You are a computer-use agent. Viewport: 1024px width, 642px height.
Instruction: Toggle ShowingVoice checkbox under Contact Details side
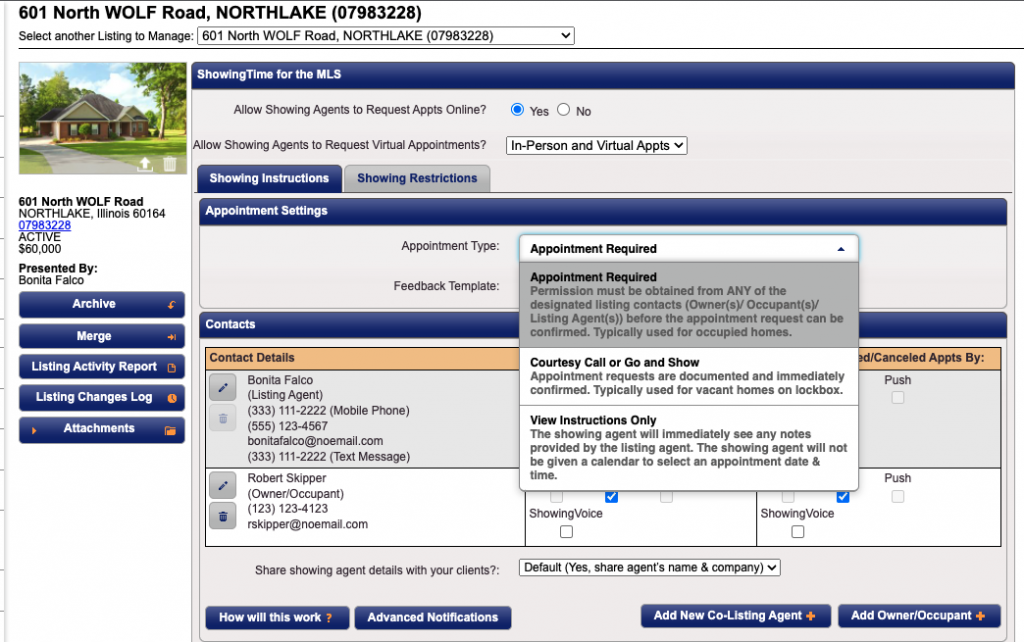tap(566, 532)
